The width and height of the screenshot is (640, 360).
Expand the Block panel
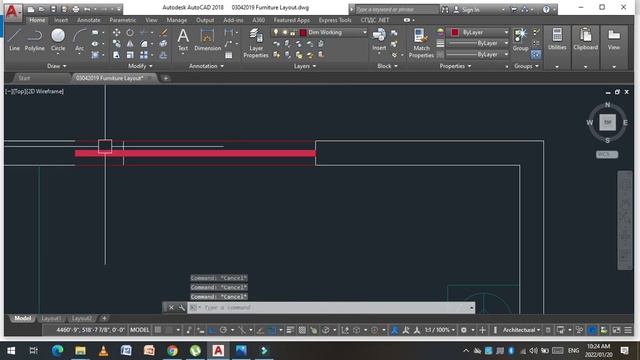coord(387,66)
